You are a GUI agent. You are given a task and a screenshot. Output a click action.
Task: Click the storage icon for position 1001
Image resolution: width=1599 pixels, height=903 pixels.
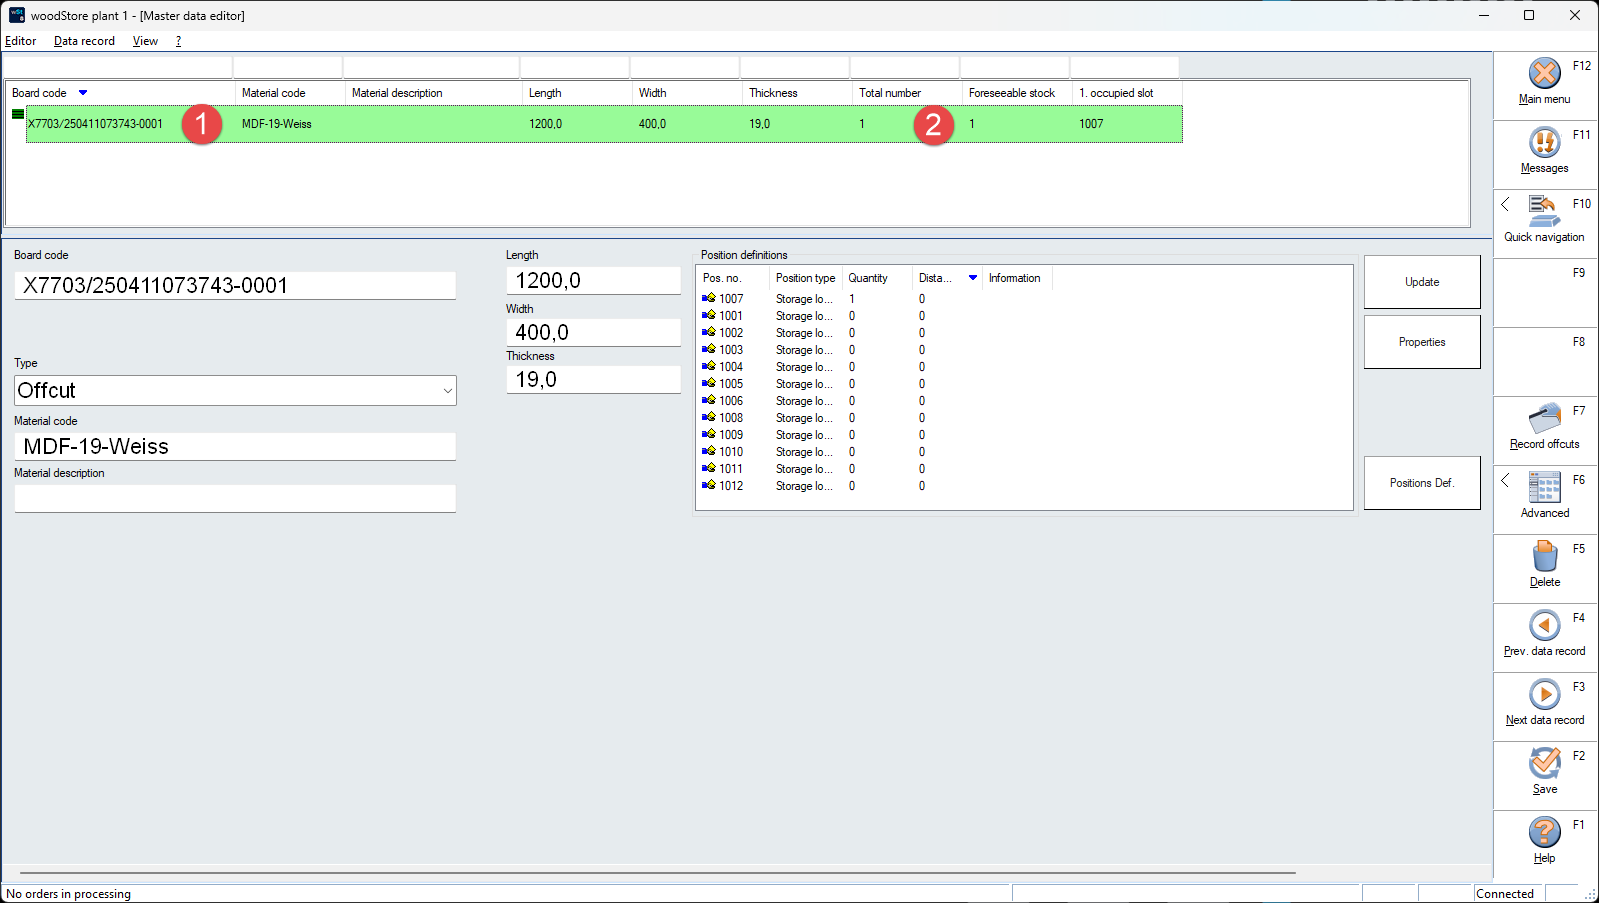(709, 315)
